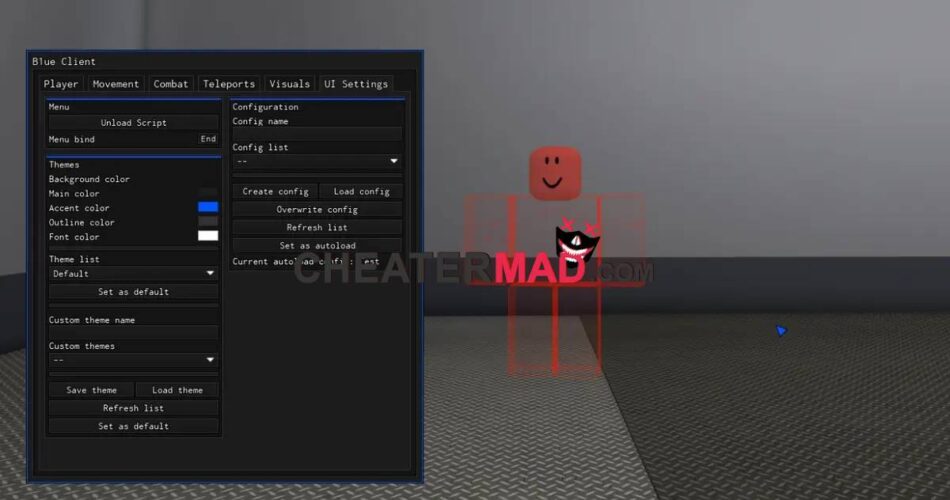The image size is (950, 500).
Task: Click the Overwrite config button
Action: tap(317, 209)
